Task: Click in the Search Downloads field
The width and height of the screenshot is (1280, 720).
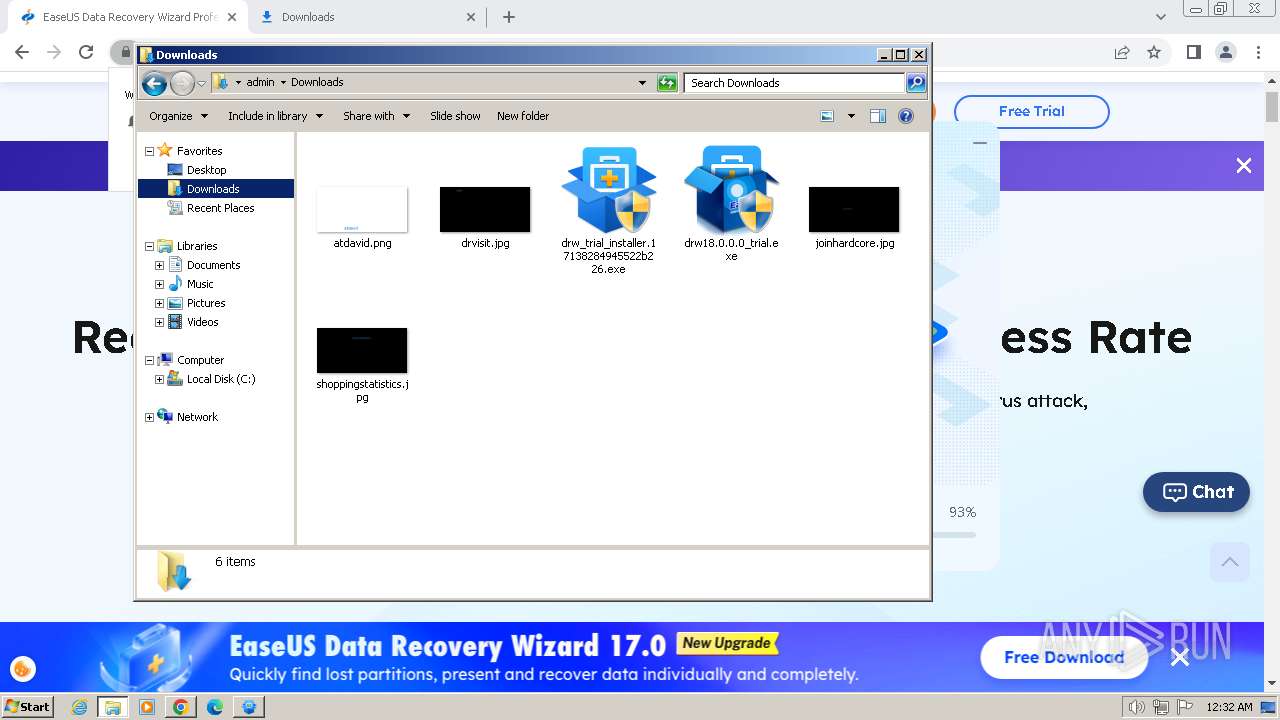Action: click(795, 83)
